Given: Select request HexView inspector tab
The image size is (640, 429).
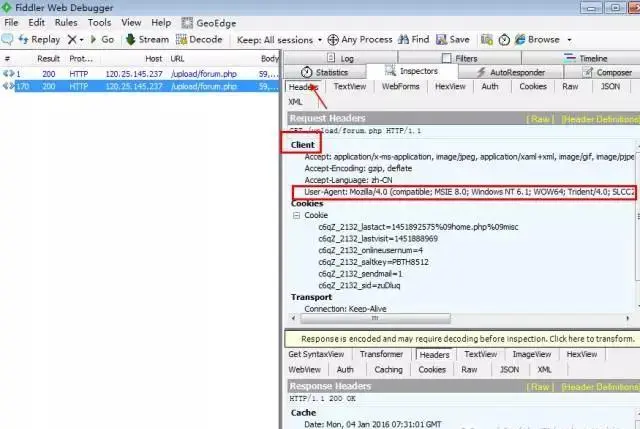Looking at the screenshot, I should [x=450, y=87].
